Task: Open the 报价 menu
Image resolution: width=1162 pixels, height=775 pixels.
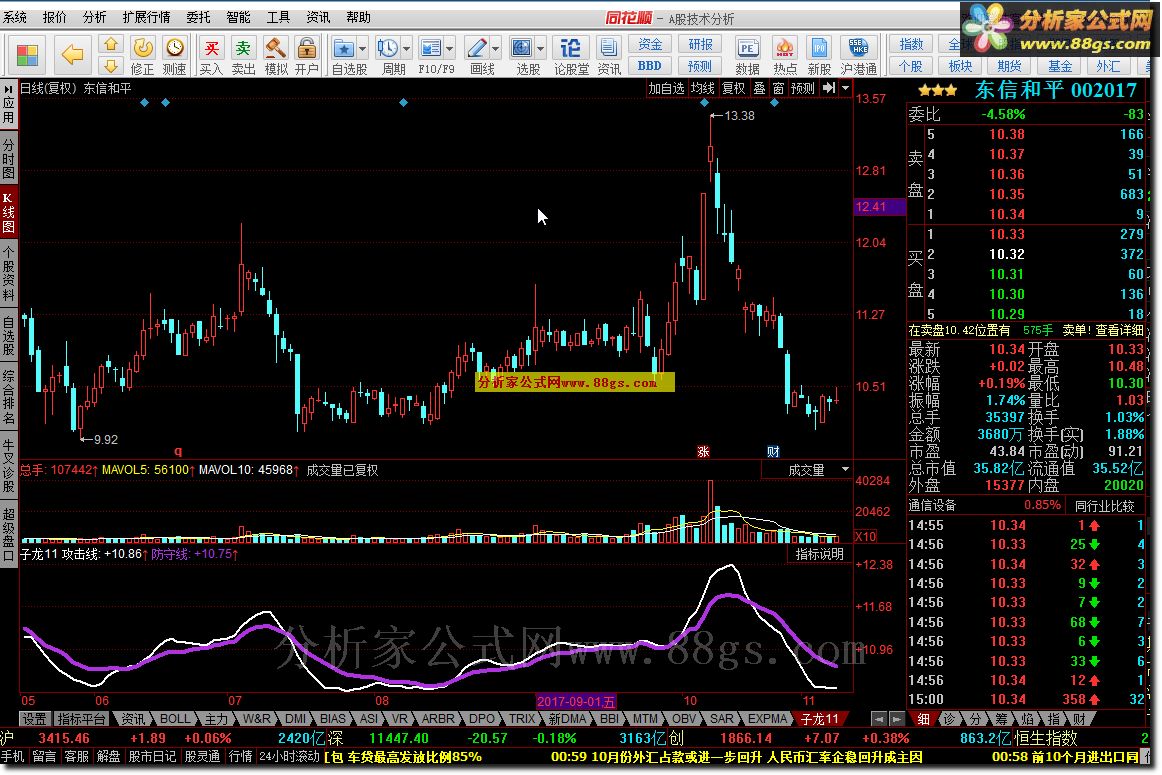Action: pyautogui.click(x=54, y=17)
